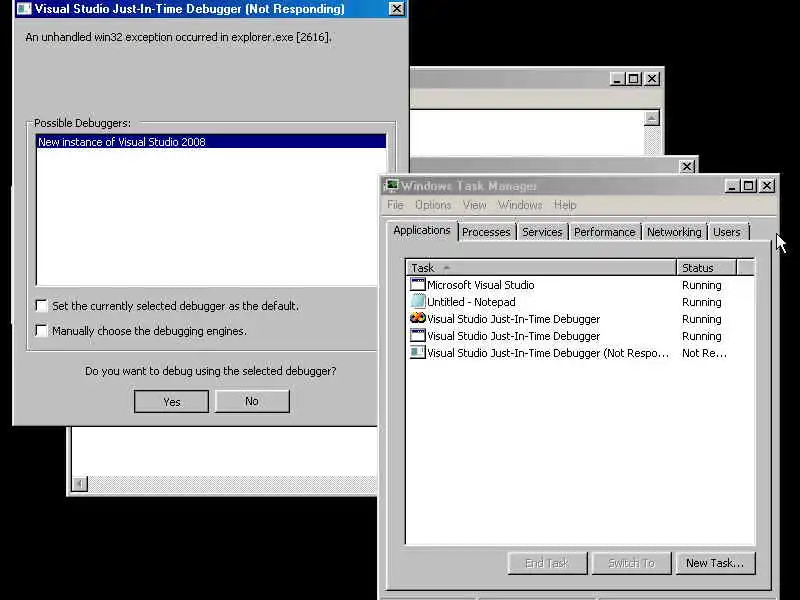Select the 'Untitled - Notepad' task row
800x600 pixels.
pos(581,302)
